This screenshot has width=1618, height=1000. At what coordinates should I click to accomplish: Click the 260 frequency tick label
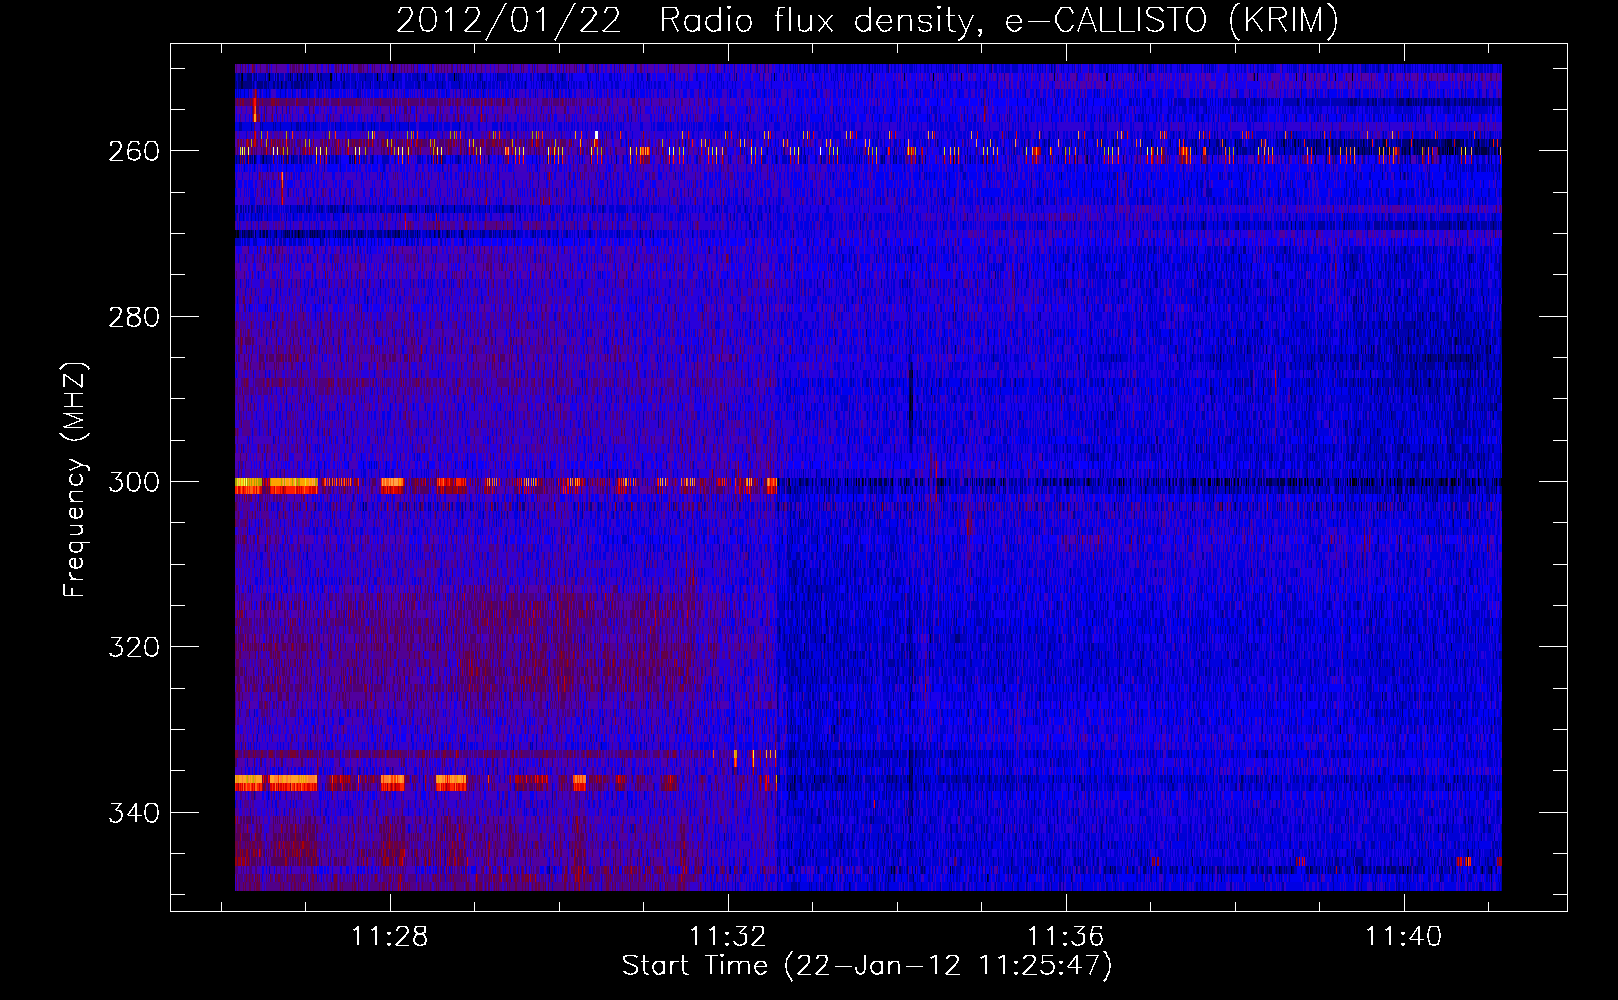coord(133,151)
